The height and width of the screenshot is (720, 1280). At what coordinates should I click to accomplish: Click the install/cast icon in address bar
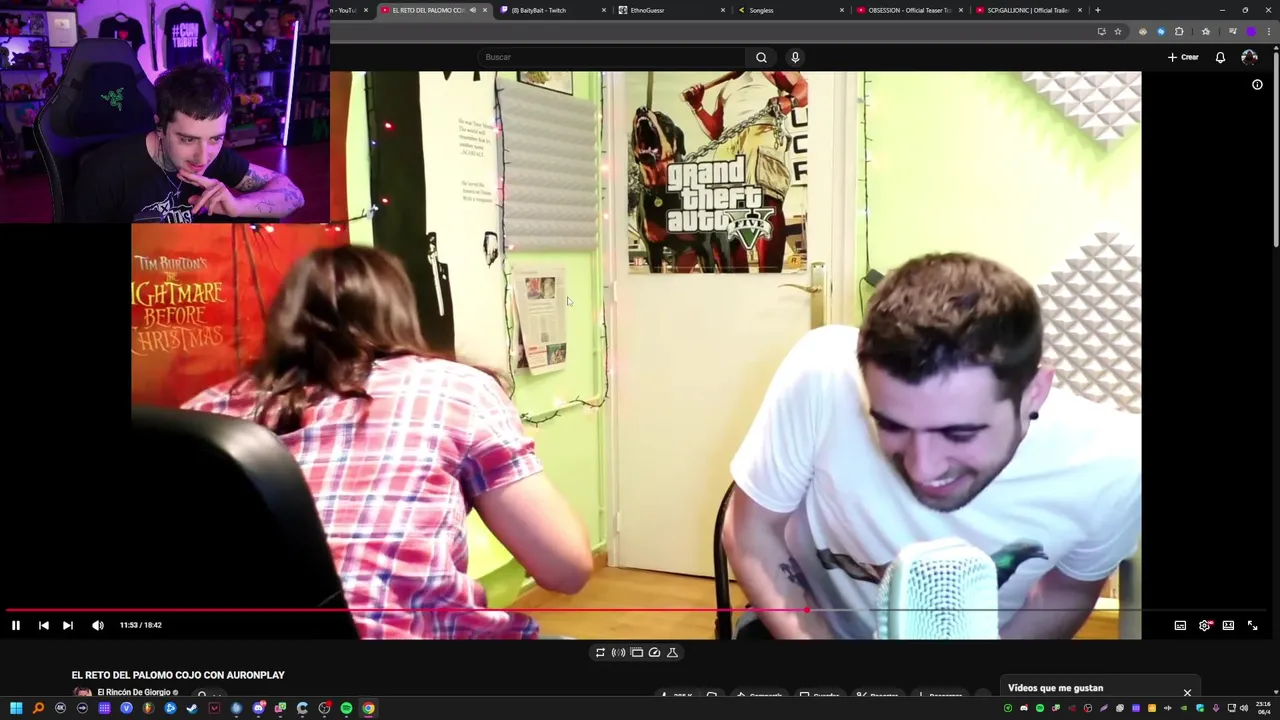coord(1102,31)
